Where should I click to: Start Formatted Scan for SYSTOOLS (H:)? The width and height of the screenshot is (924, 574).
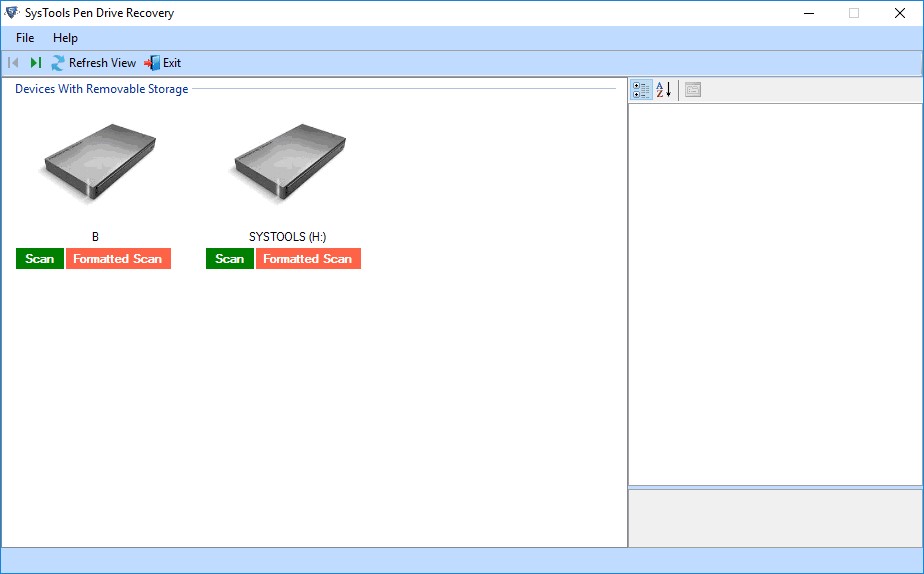click(x=308, y=259)
